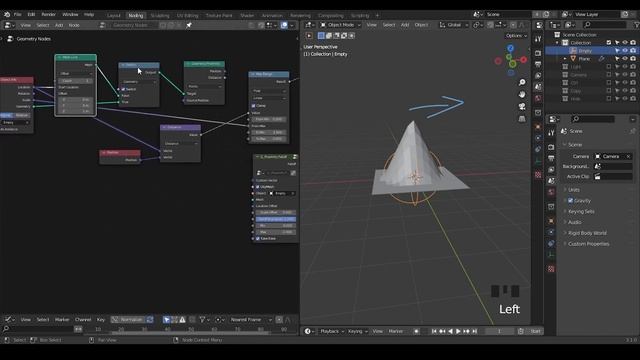
Task: Clear the Camera field with the X button
Action: click(628, 156)
